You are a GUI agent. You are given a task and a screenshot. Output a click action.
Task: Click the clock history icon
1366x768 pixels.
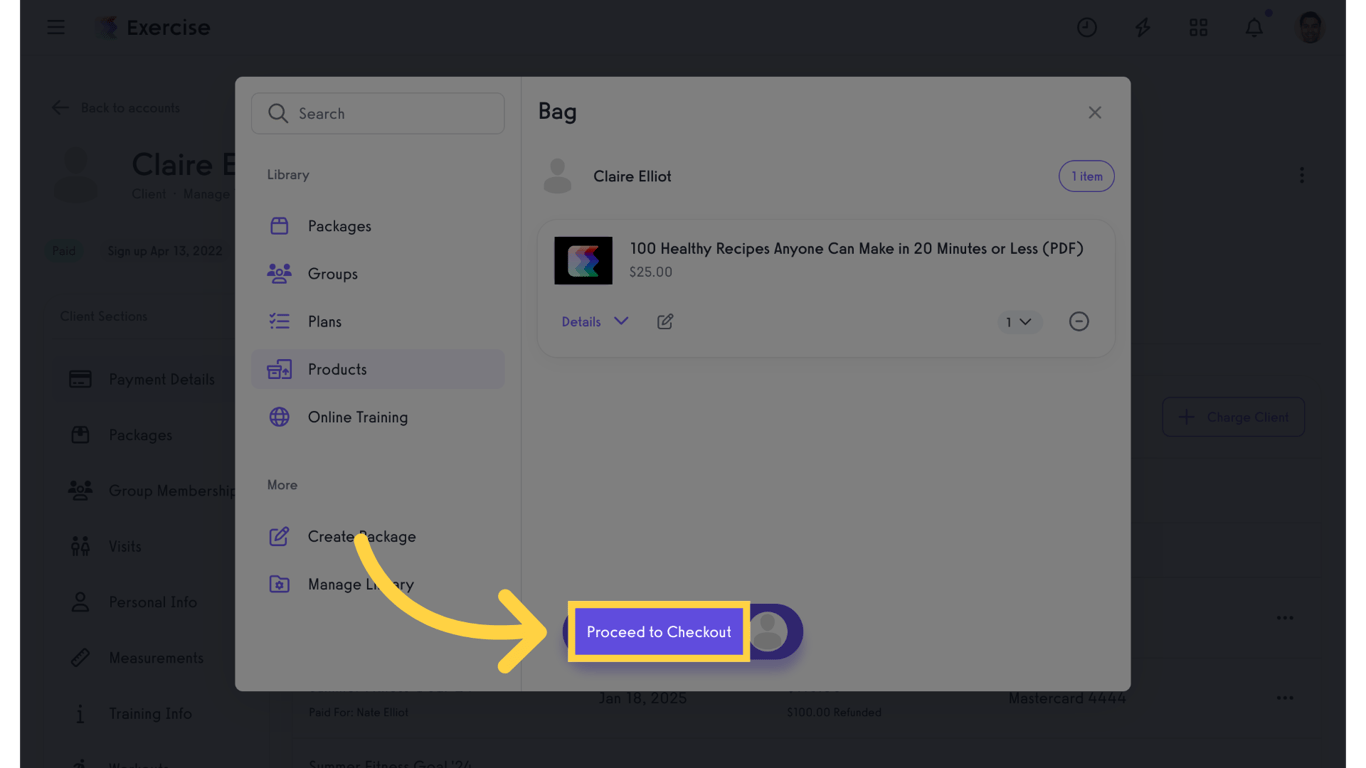(1086, 27)
